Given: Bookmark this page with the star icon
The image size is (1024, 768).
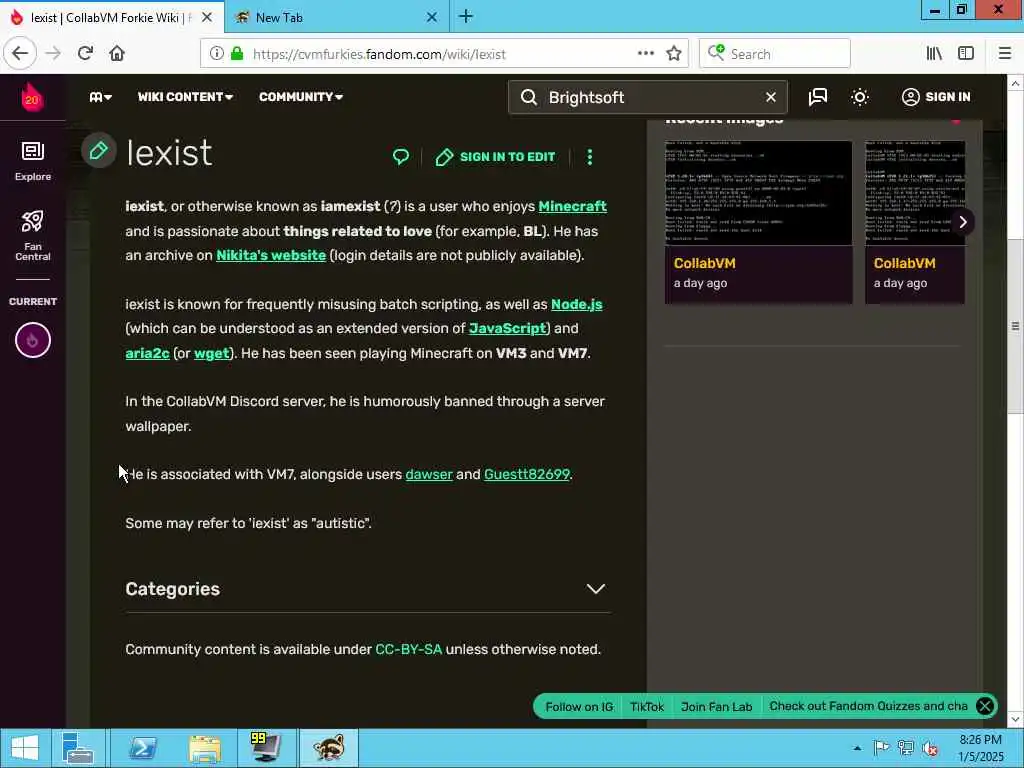Looking at the screenshot, I should tap(674, 54).
